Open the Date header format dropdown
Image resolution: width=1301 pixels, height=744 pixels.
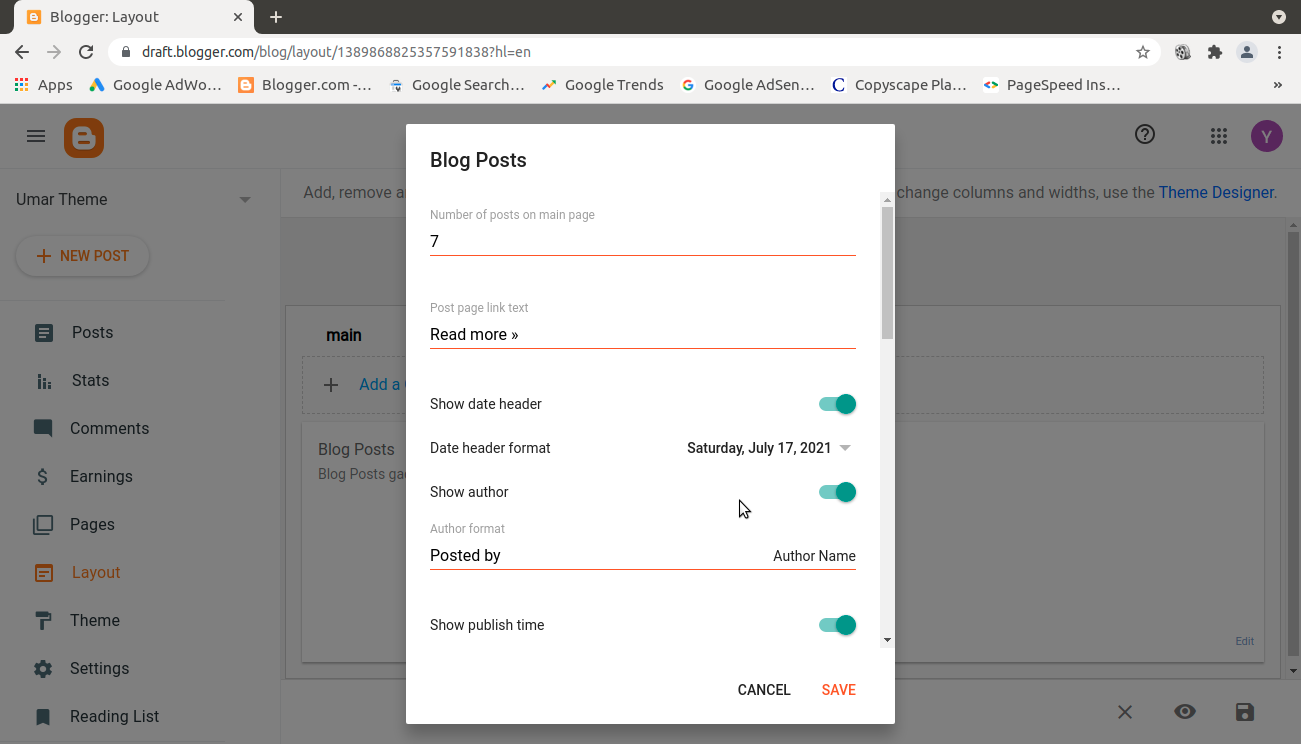click(845, 448)
